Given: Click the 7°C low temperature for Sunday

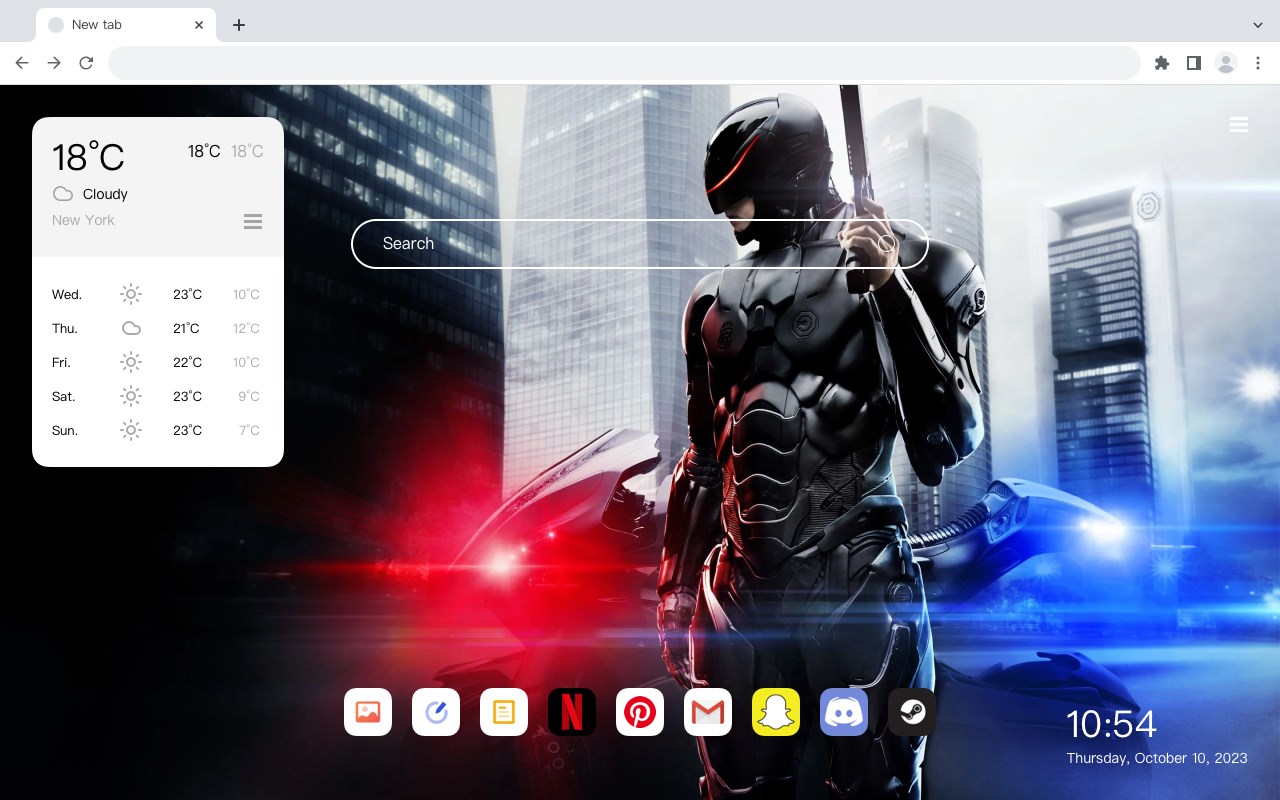Looking at the screenshot, I should point(249,430).
